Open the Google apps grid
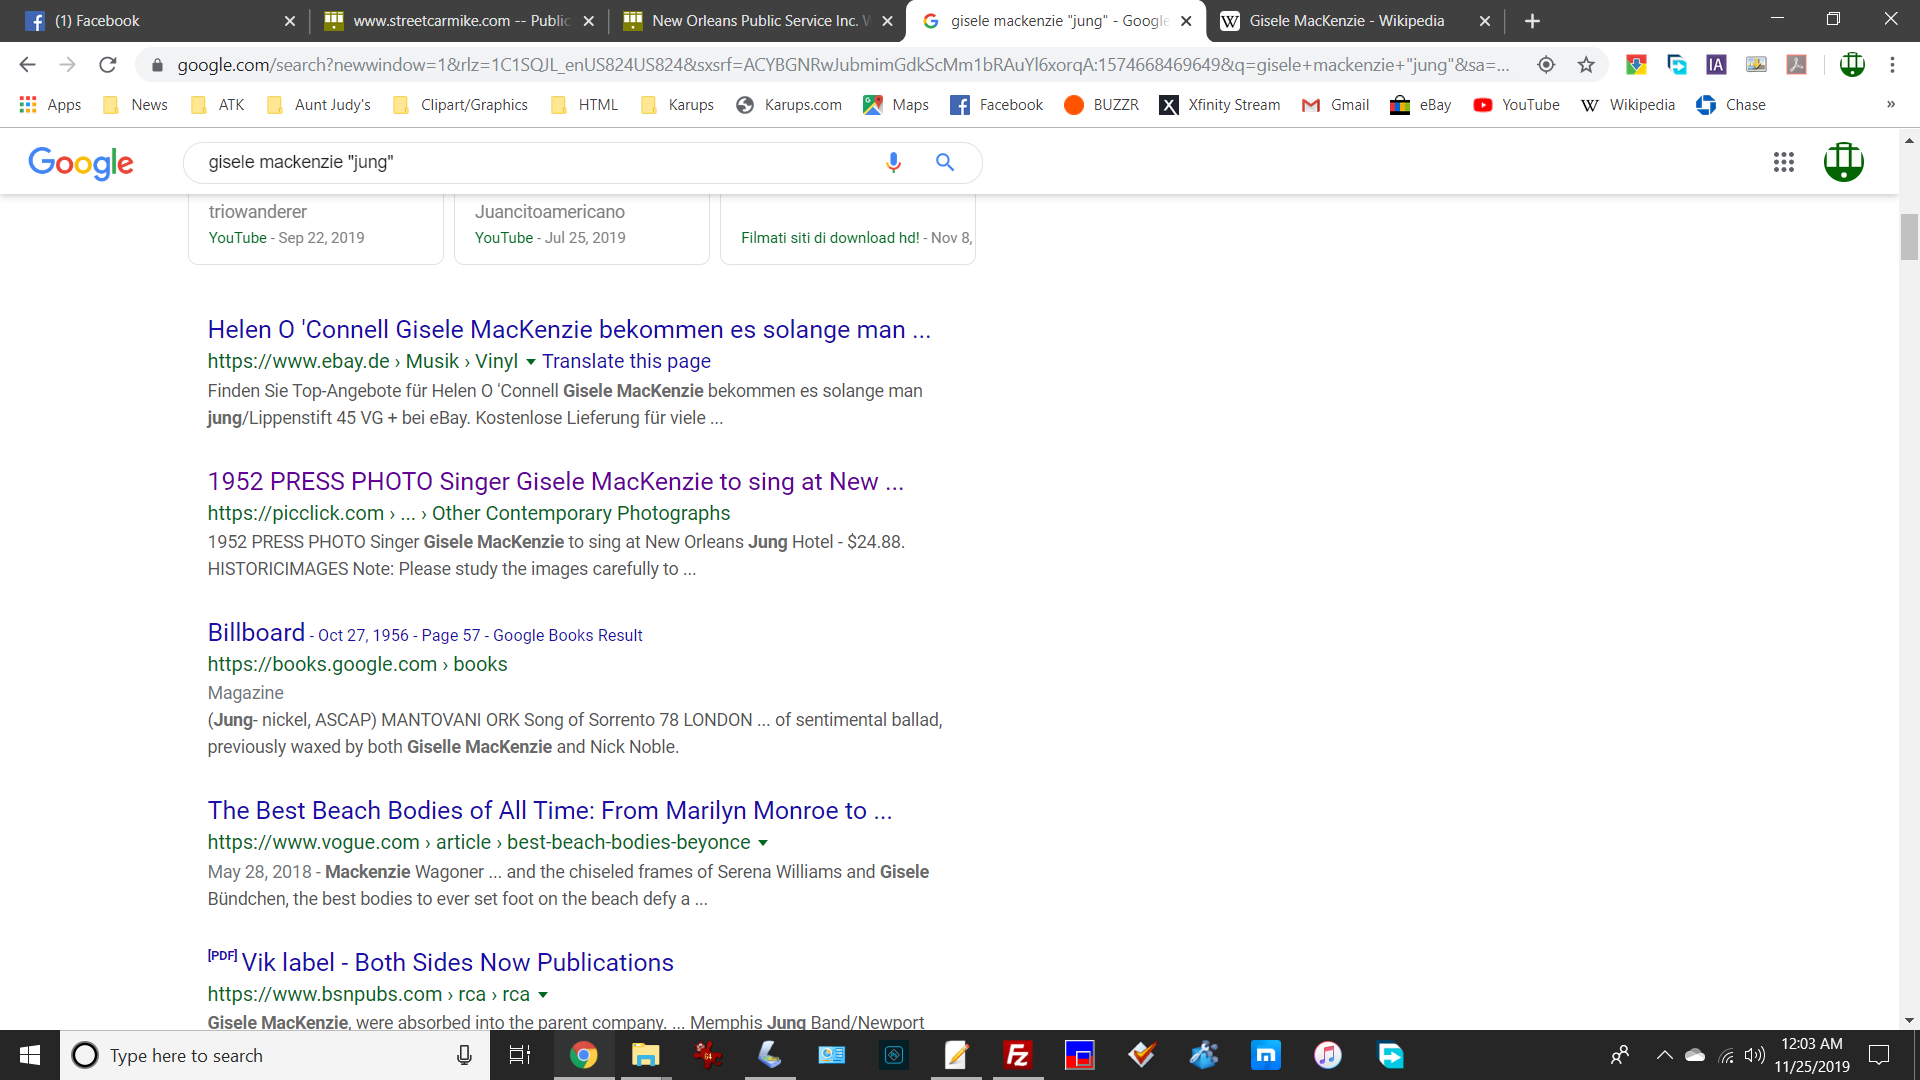Screen dimensions: 1920x1080 point(1784,162)
